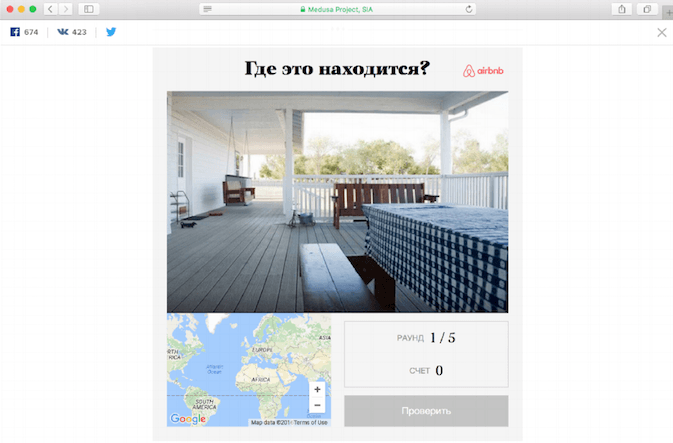Reload the page using refresh icon
Image resolution: width=673 pixels, height=443 pixels.
pos(469,9)
